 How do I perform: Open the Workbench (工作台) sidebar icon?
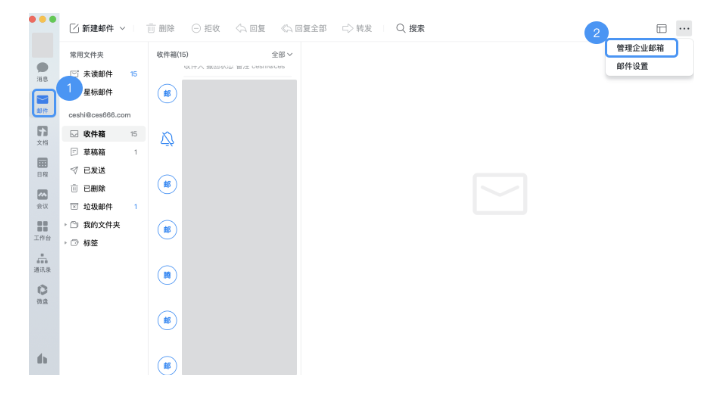[42, 230]
